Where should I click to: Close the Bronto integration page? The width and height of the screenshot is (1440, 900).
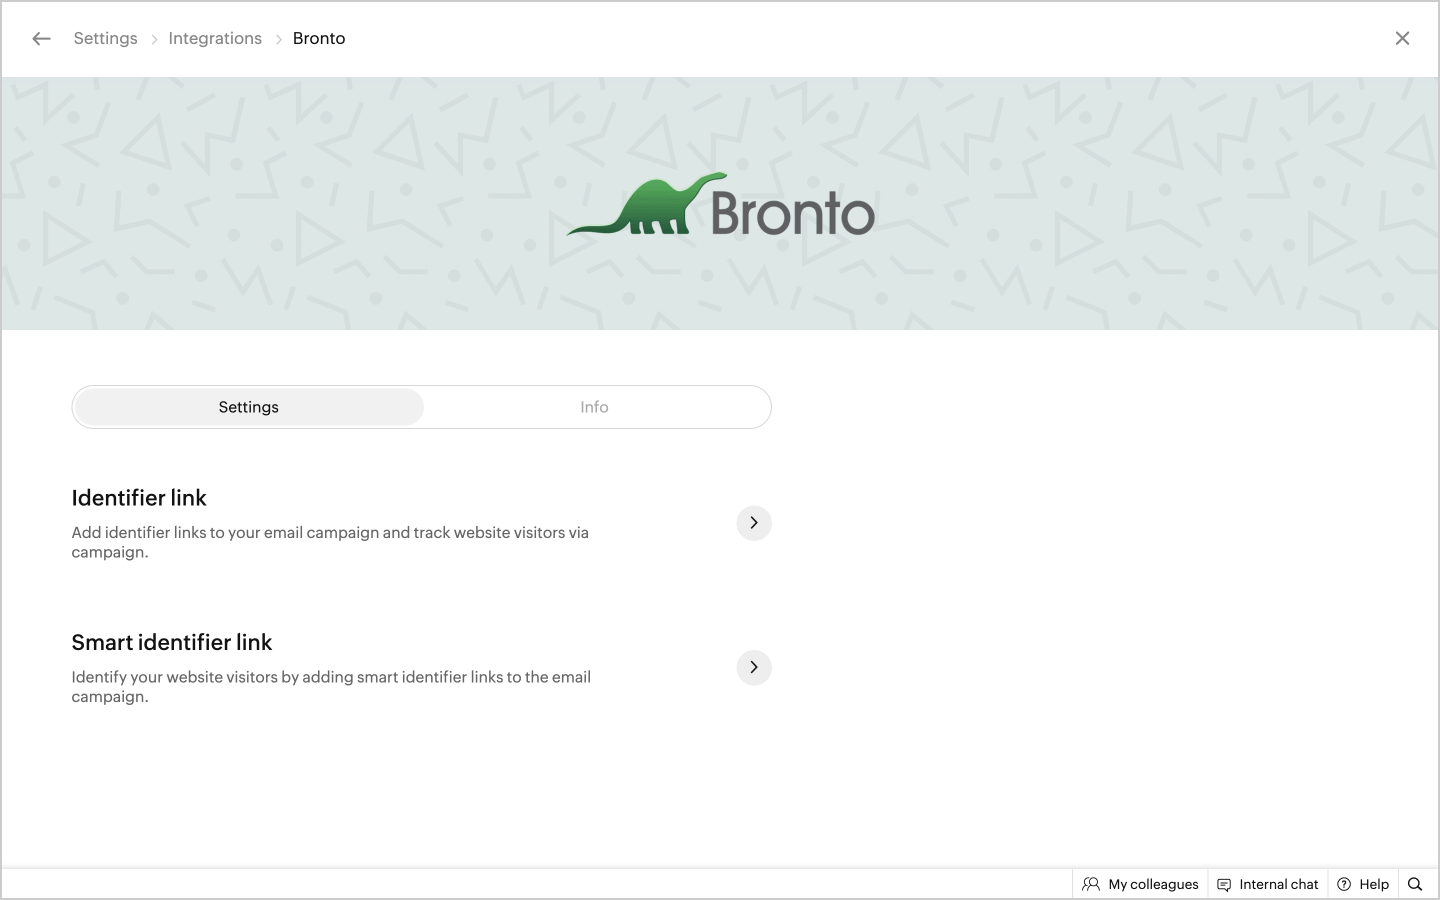(x=1402, y=38)
